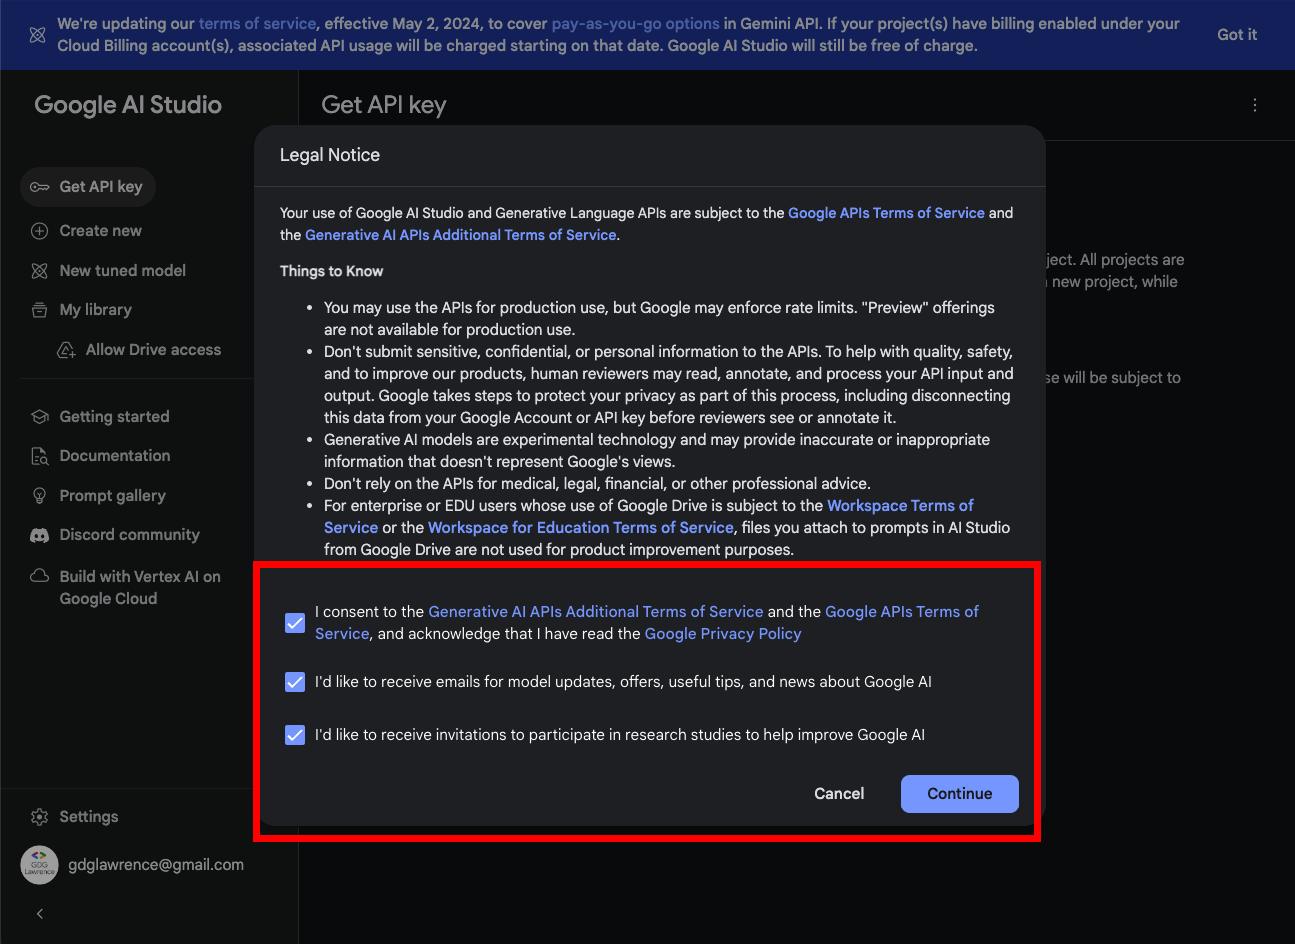Screen dimensions: 1295x944
Task: Select Getting started in the sidebar
Action: click(114, 417)
